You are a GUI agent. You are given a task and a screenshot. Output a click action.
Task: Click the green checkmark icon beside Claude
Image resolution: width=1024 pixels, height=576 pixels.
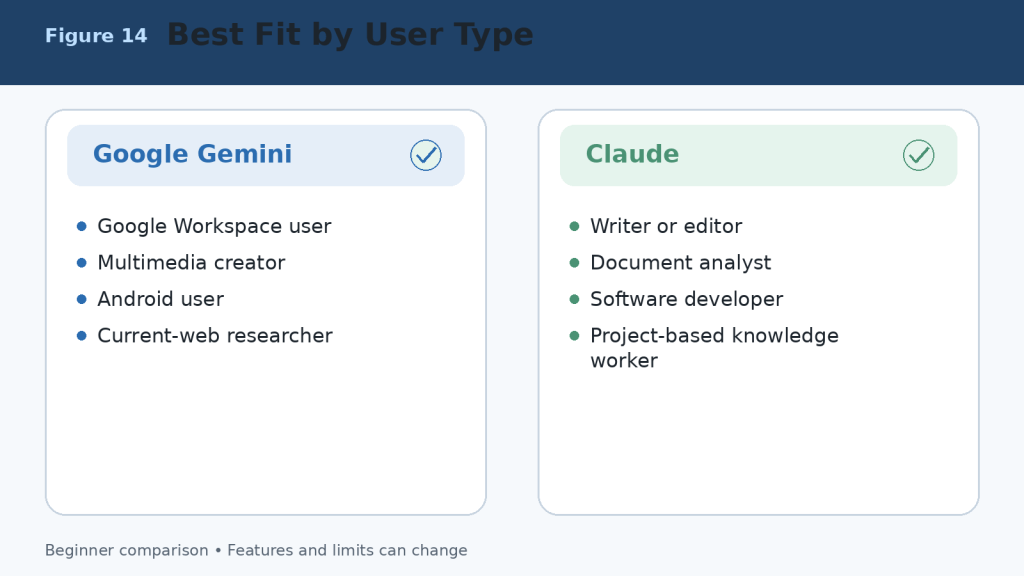[x=918, y=155]
